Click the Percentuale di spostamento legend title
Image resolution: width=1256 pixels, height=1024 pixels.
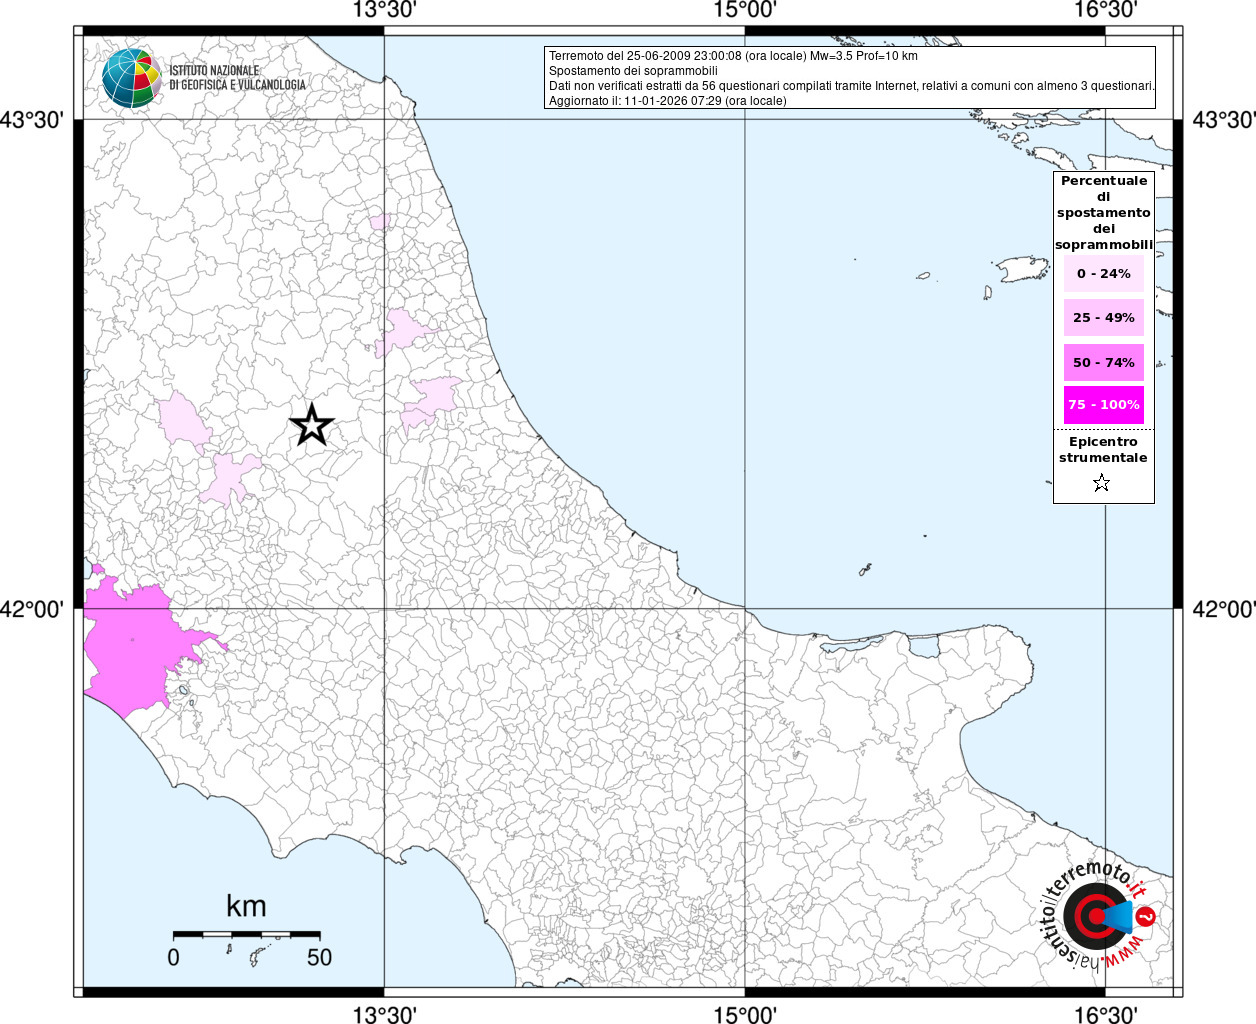pyautogui.click(x=1104, y=212)
